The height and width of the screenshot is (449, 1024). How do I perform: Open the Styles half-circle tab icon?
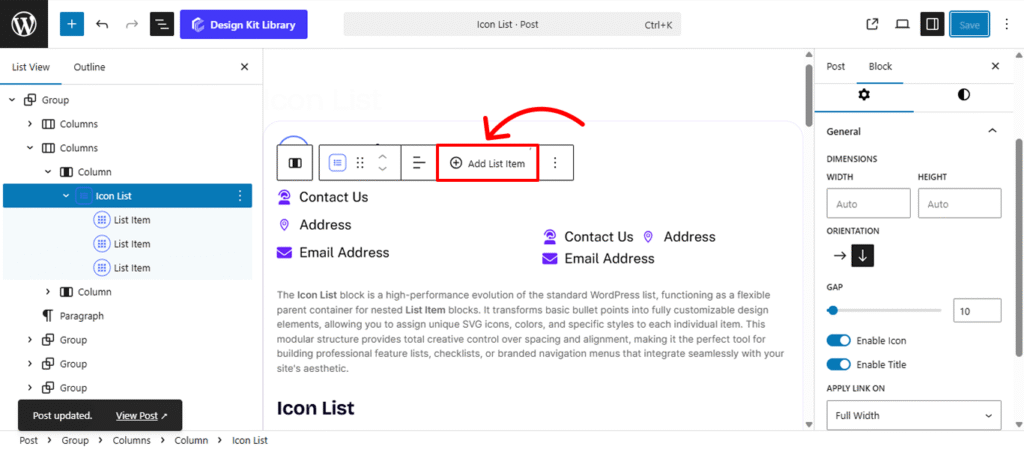(963, 94)
